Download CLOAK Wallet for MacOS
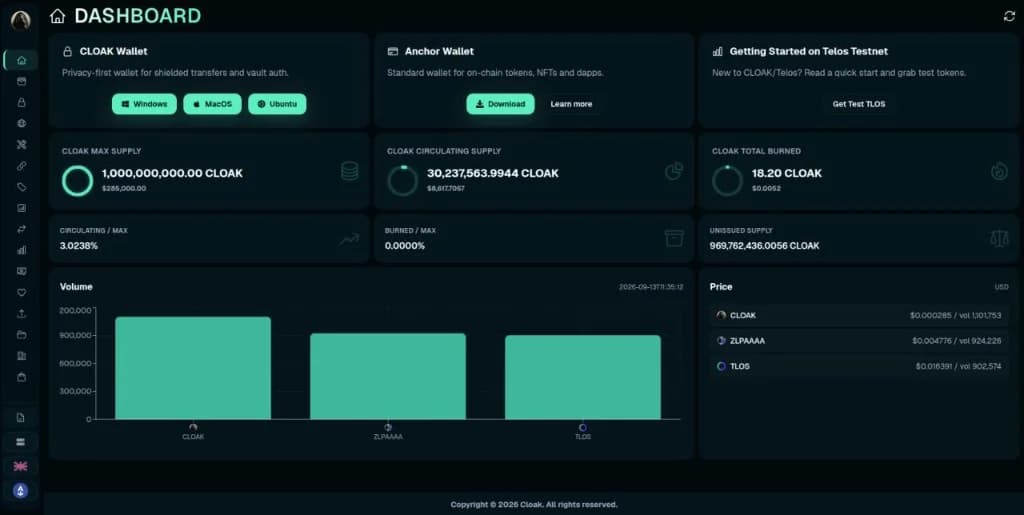1024x515 pixels. coord(212,104)
